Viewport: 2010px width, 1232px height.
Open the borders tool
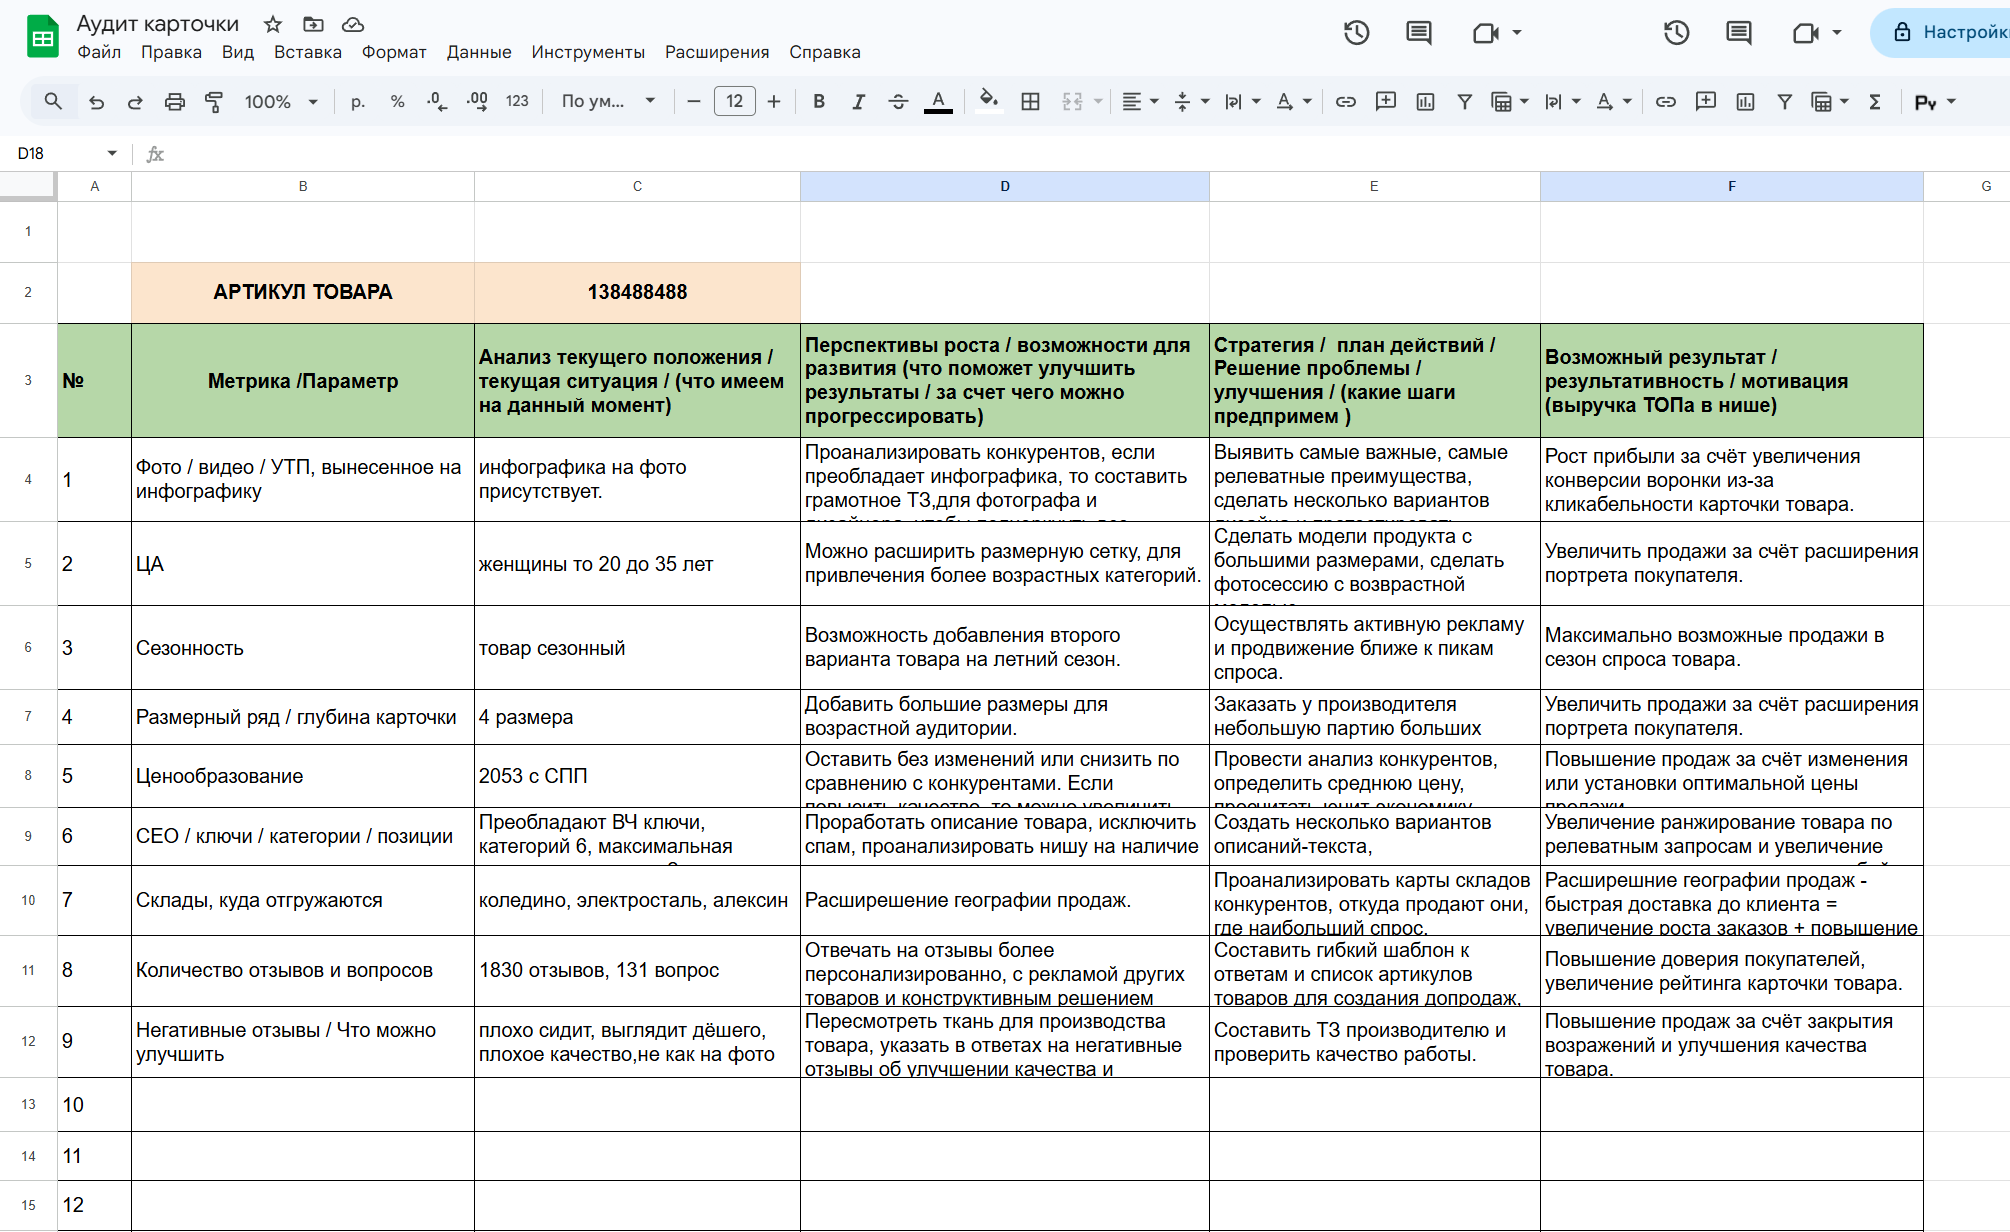click(x=1030, y=101)
